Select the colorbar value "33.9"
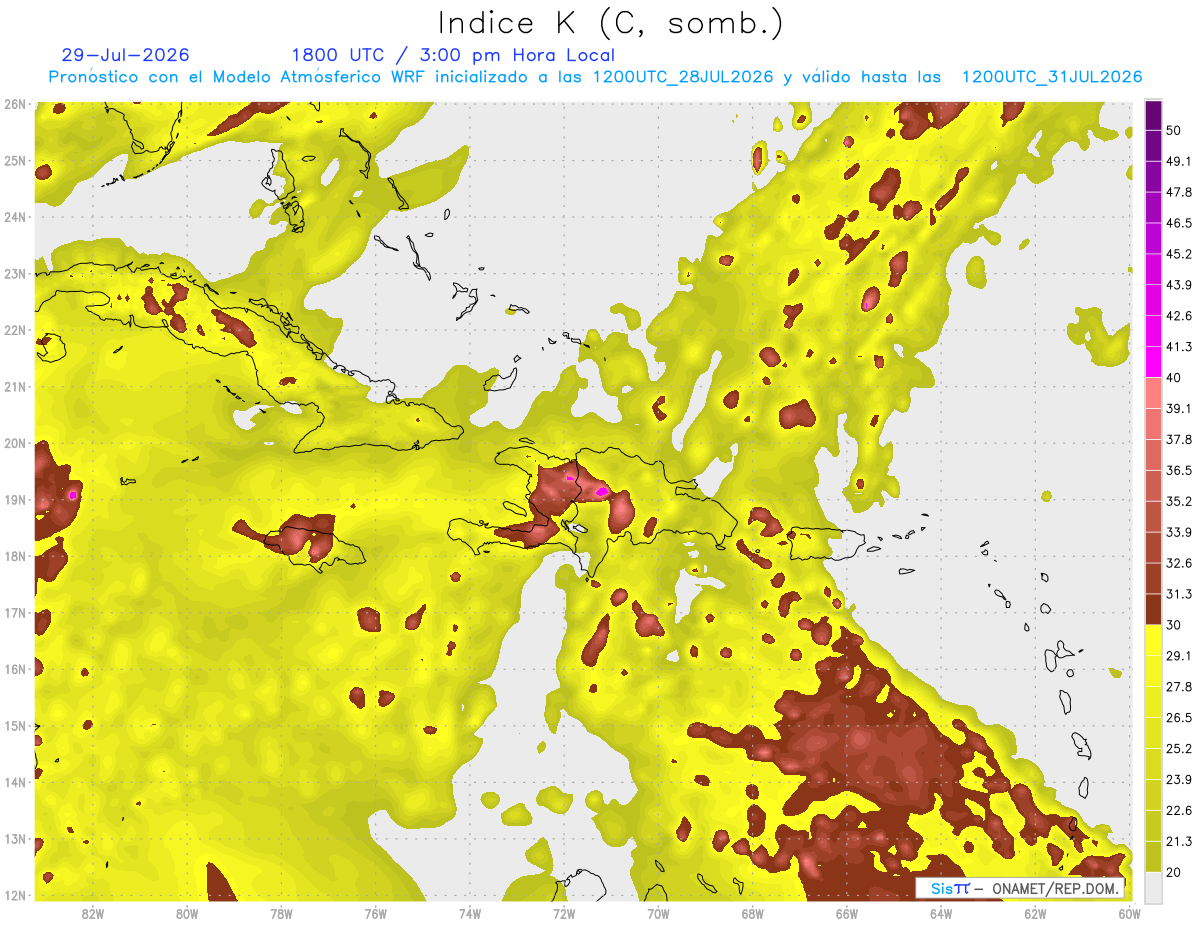The image size is (1200, 927). (1179, 533)
